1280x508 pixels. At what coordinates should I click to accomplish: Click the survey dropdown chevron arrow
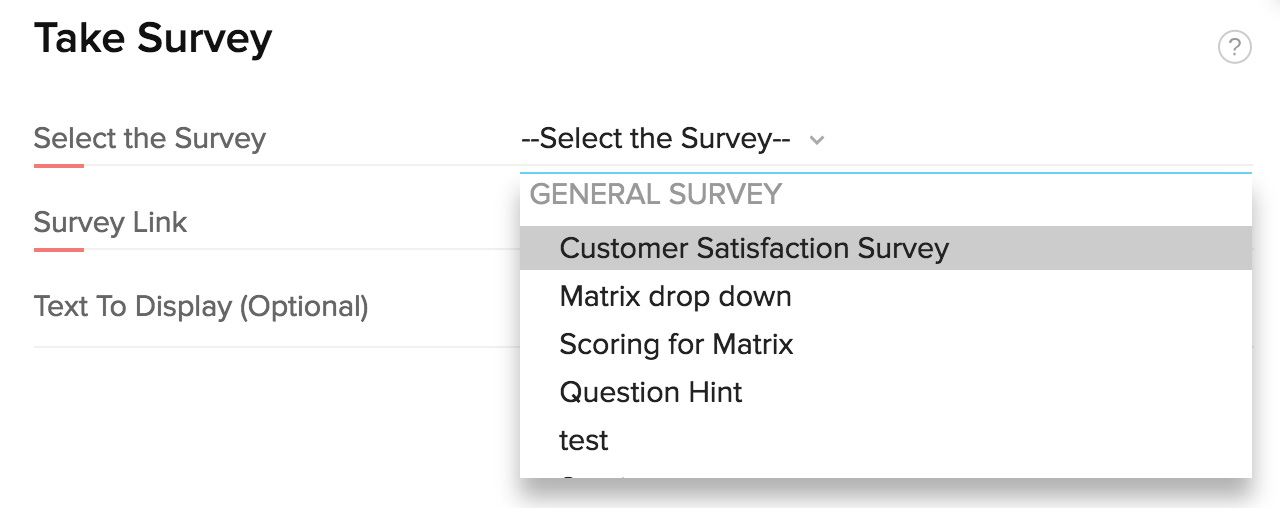[817, 140]
